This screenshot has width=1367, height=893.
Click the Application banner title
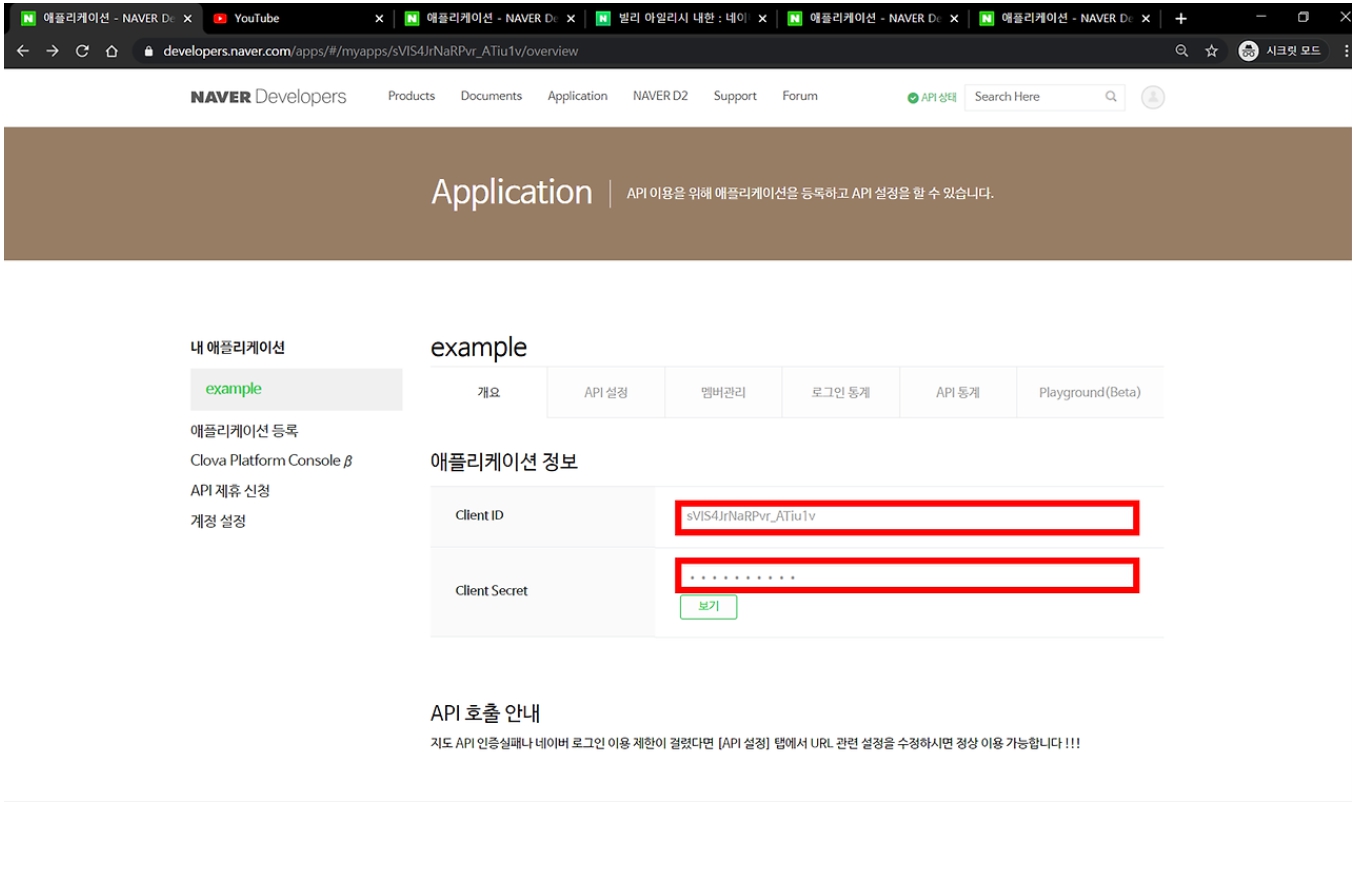click(511, 192)
